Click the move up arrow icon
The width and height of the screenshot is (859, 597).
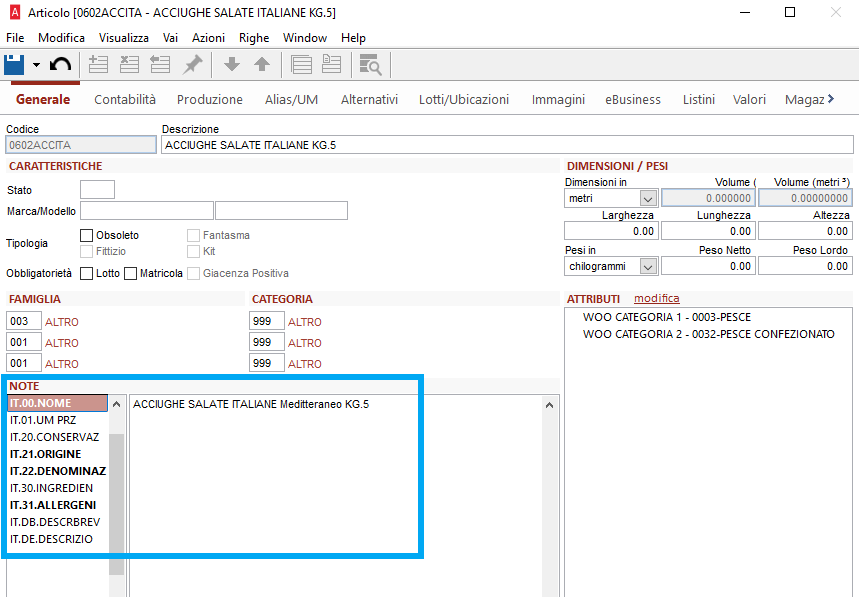click(x=262, y=65)
